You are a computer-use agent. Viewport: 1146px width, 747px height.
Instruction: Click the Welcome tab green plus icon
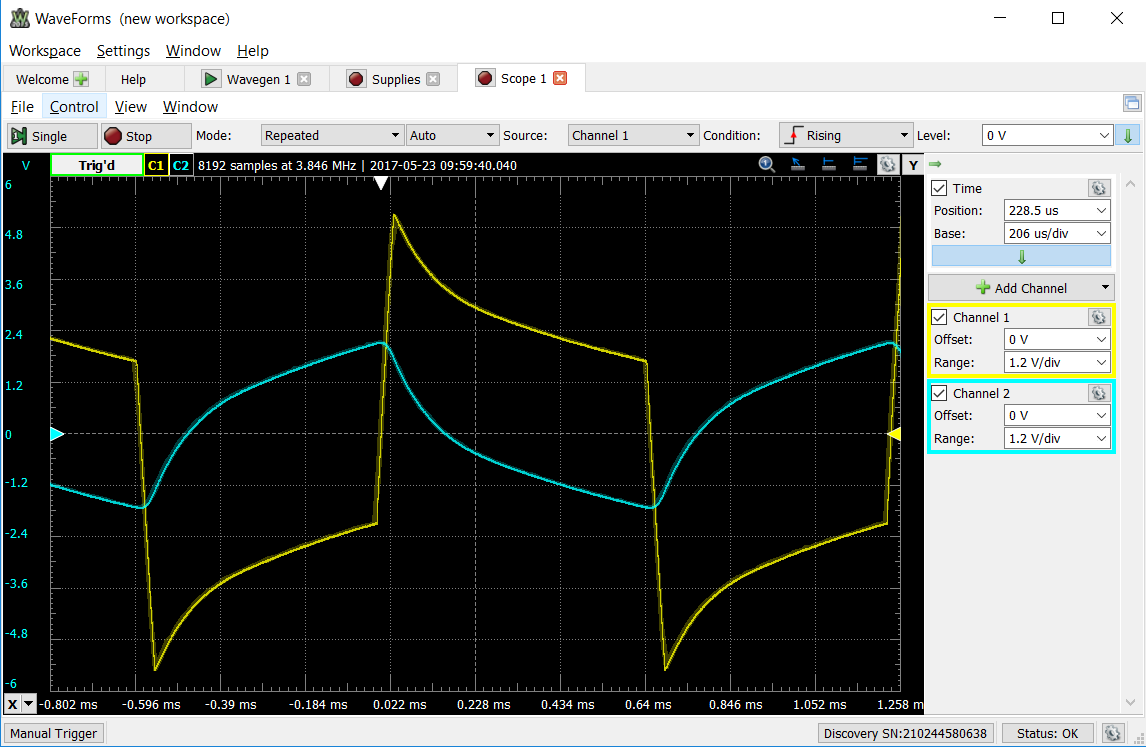tap(81, 79)
